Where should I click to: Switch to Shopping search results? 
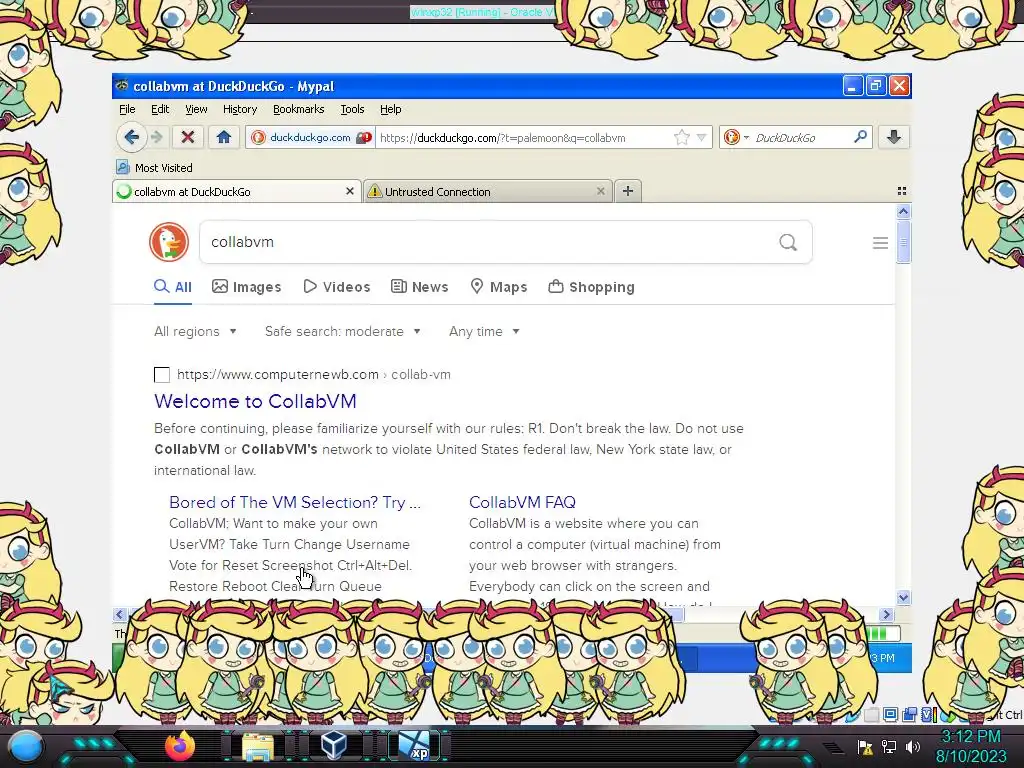click(x=591, y=287)
